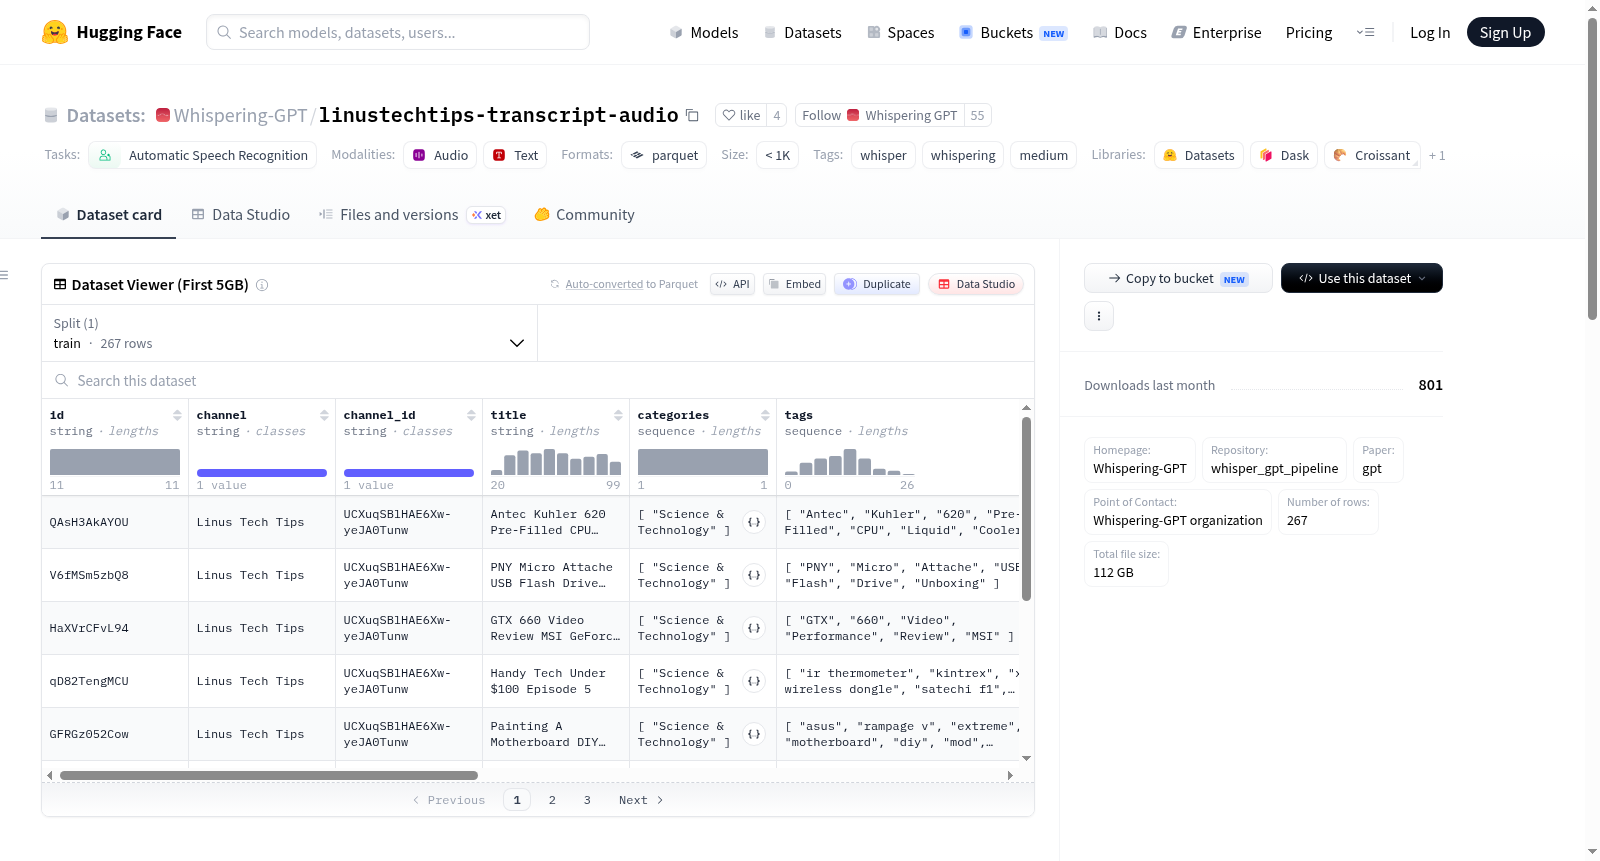Click the tags lengths histogram
1600x861 pixels.
coord(850,462)
